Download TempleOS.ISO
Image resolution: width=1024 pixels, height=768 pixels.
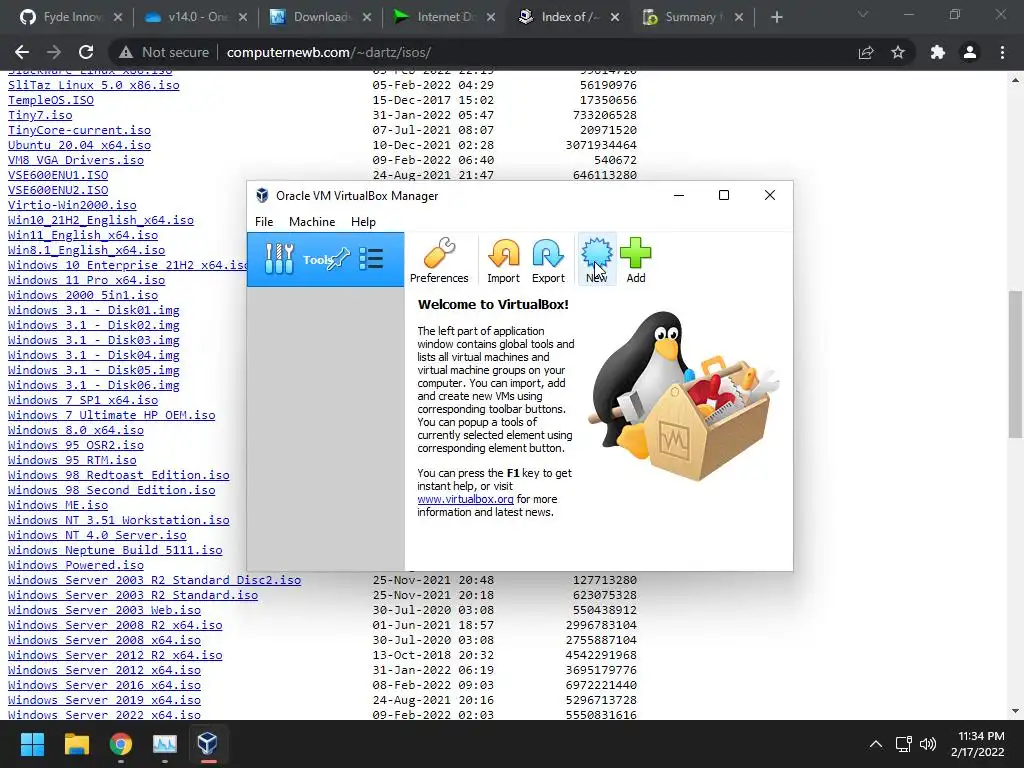click(51, 101)
